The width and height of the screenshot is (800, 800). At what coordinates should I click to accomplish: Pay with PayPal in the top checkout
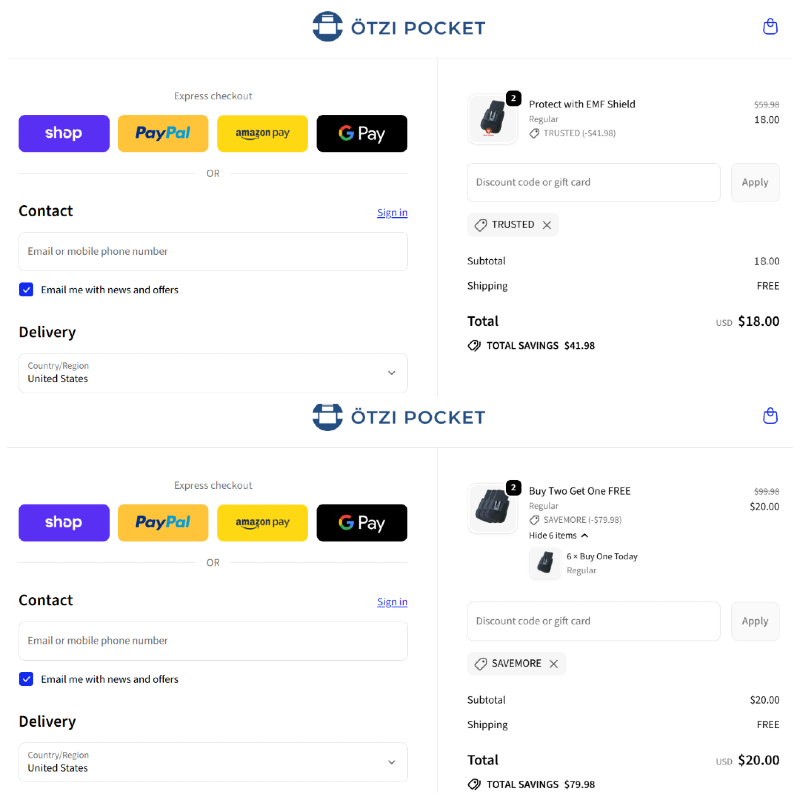163,133
